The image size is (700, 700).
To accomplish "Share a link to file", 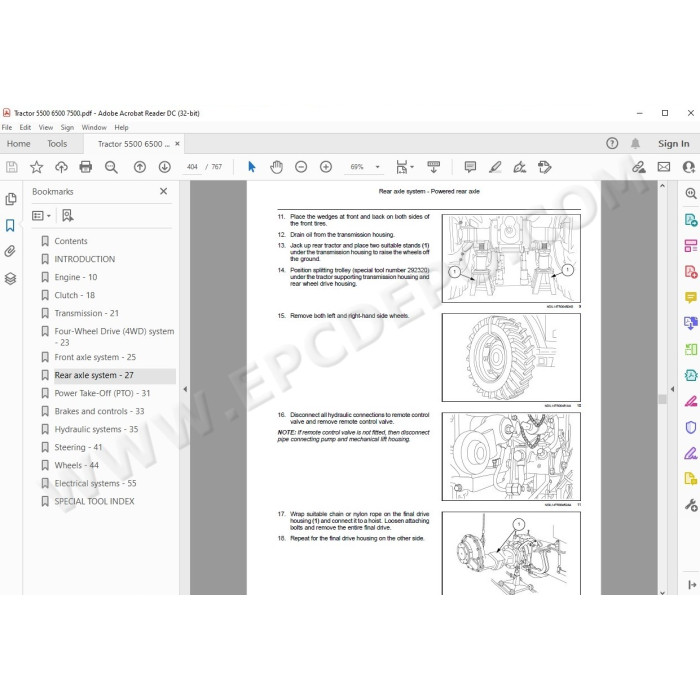I will [639, 167].
